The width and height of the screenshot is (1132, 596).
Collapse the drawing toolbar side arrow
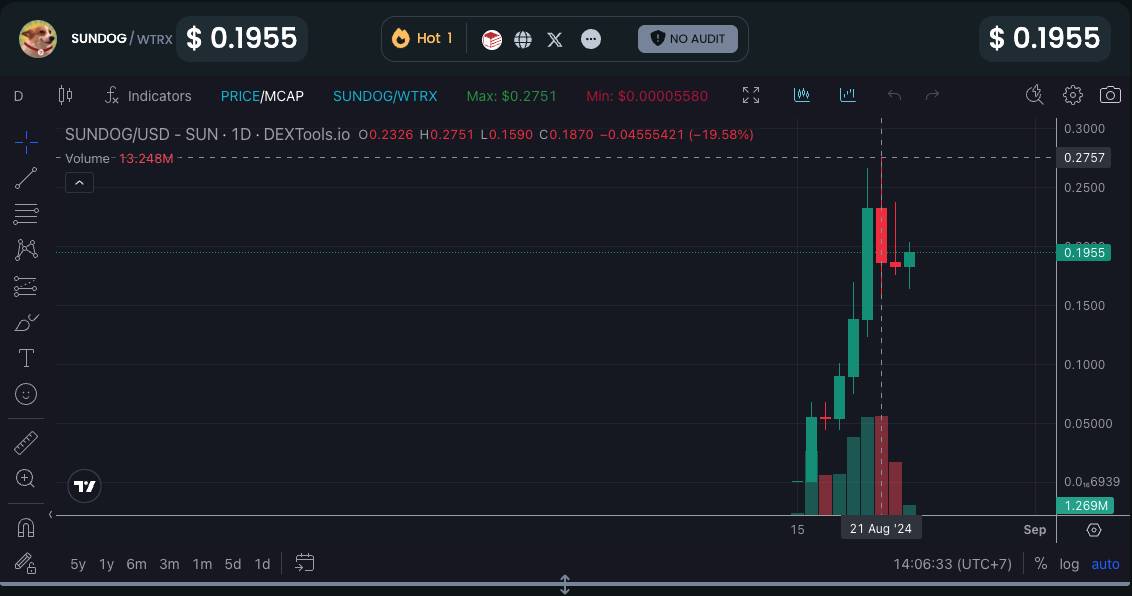pos(51,514)
